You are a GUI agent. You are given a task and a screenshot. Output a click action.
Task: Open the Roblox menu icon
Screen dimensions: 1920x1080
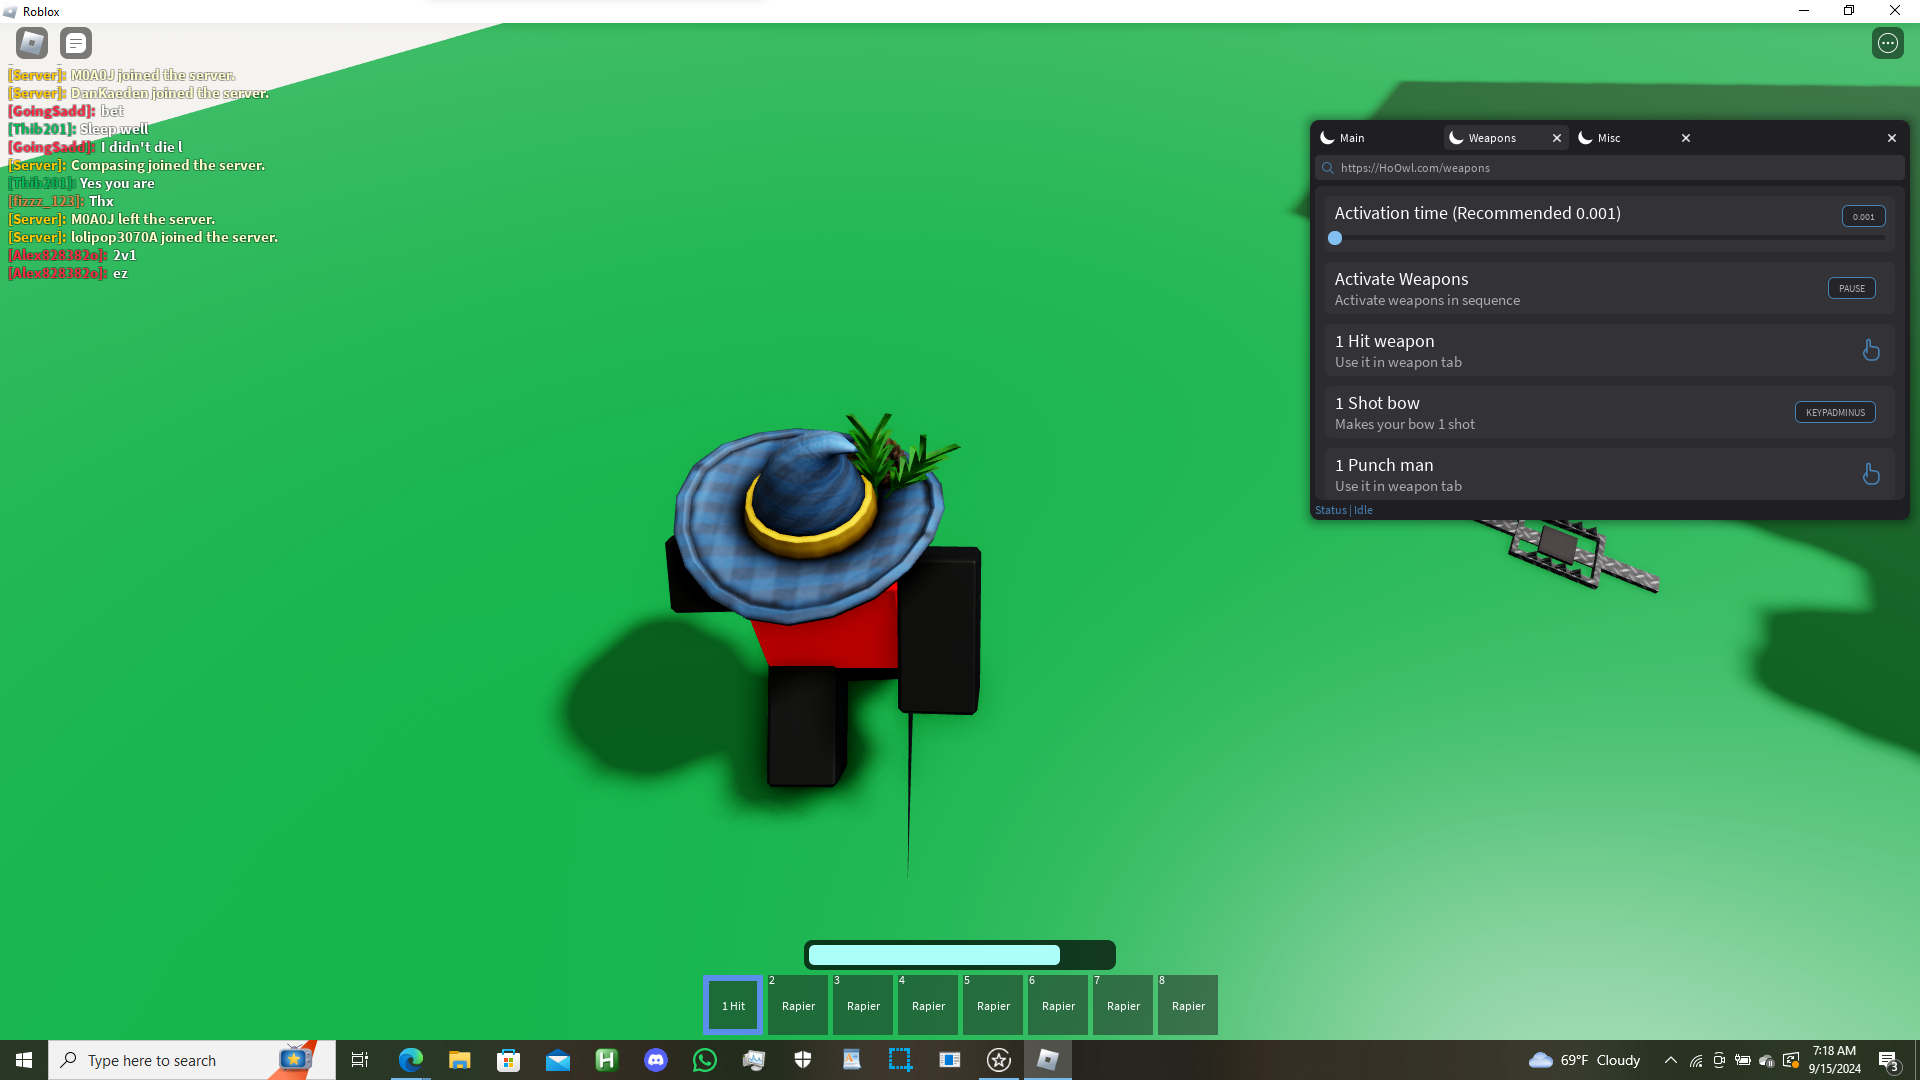point(32,43)
